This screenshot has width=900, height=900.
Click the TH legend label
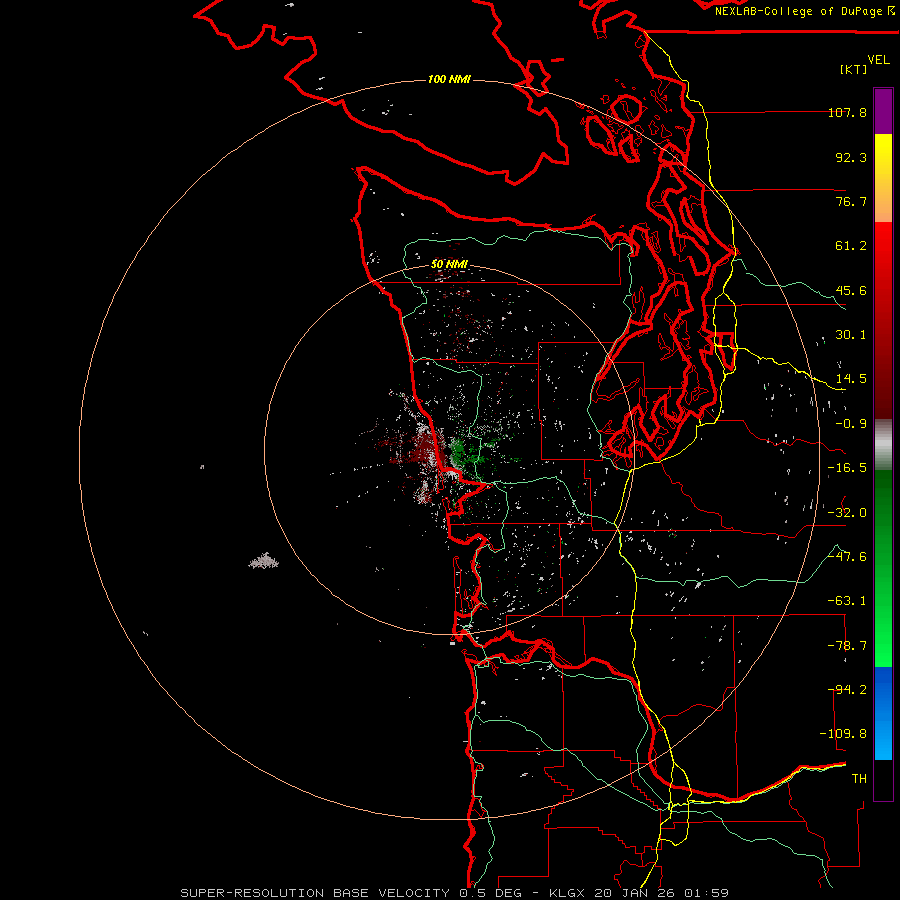click(x=859, y=779)
